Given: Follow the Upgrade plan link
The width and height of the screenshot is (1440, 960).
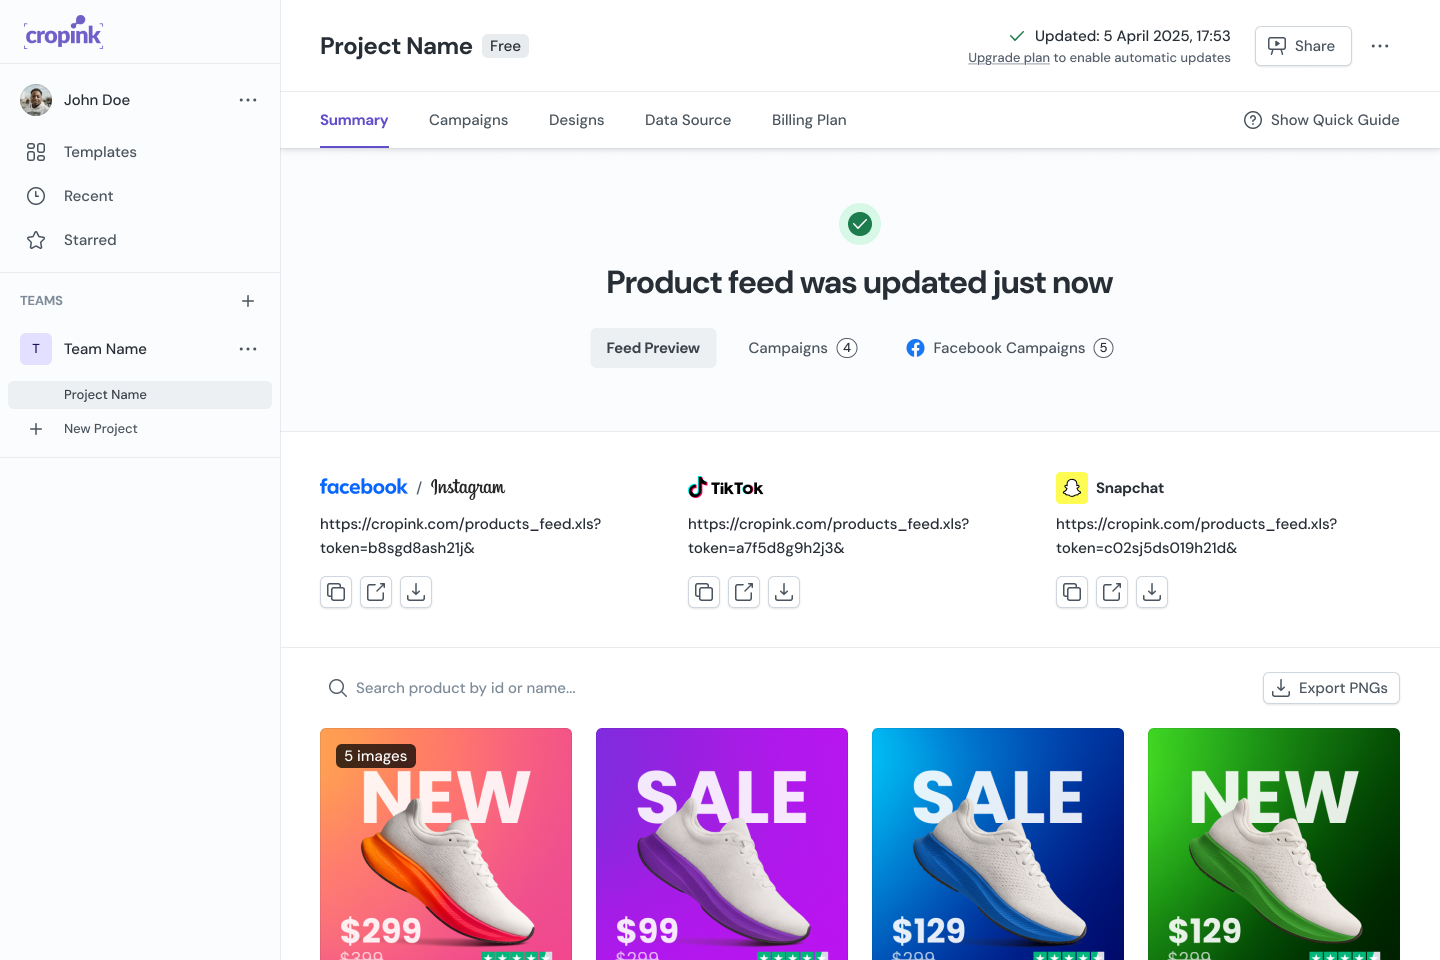Looking at the screenshot, I should click(1009, 58).
